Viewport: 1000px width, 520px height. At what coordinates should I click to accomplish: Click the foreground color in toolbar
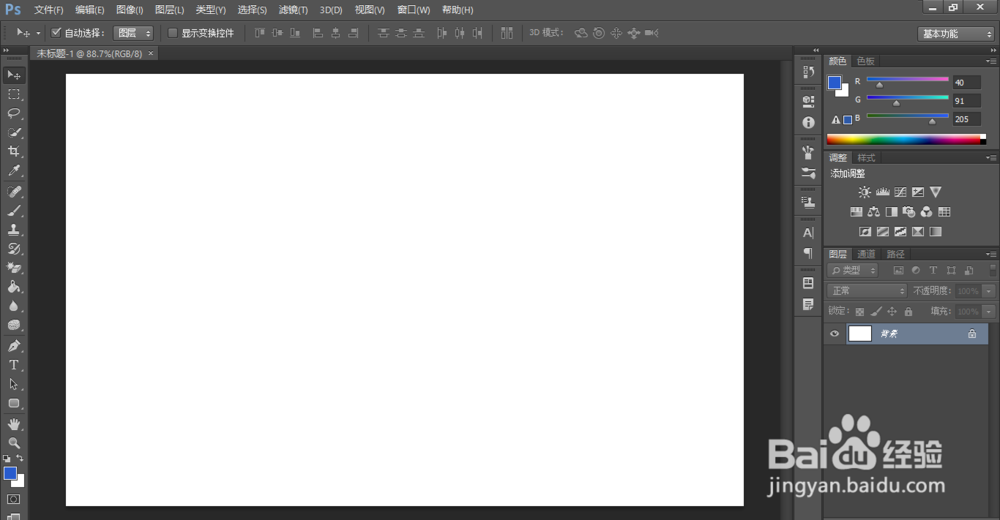point(10,473)
